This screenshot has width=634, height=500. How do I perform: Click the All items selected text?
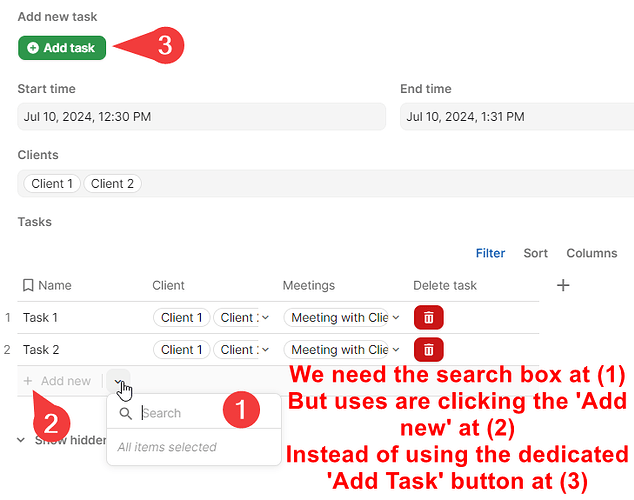pyautogui.click(x=167, y=447)
